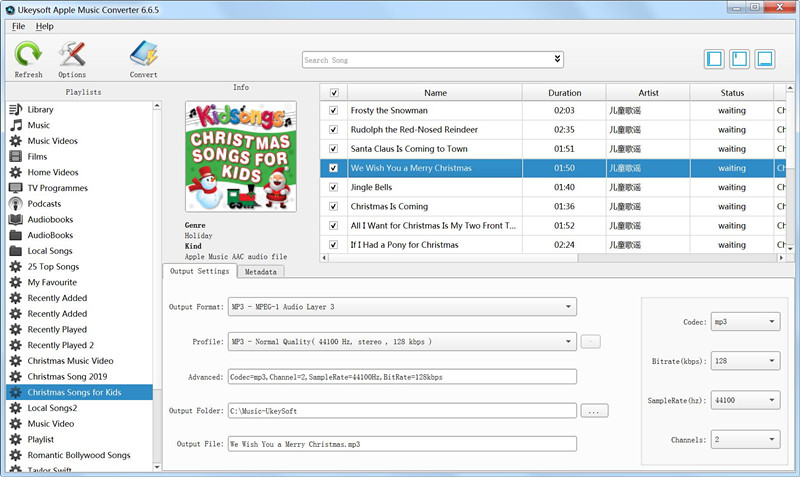This screenshot has height=477, width=800.
Task: Click the song table horizontal scrollbar
Action: point(453,258)
